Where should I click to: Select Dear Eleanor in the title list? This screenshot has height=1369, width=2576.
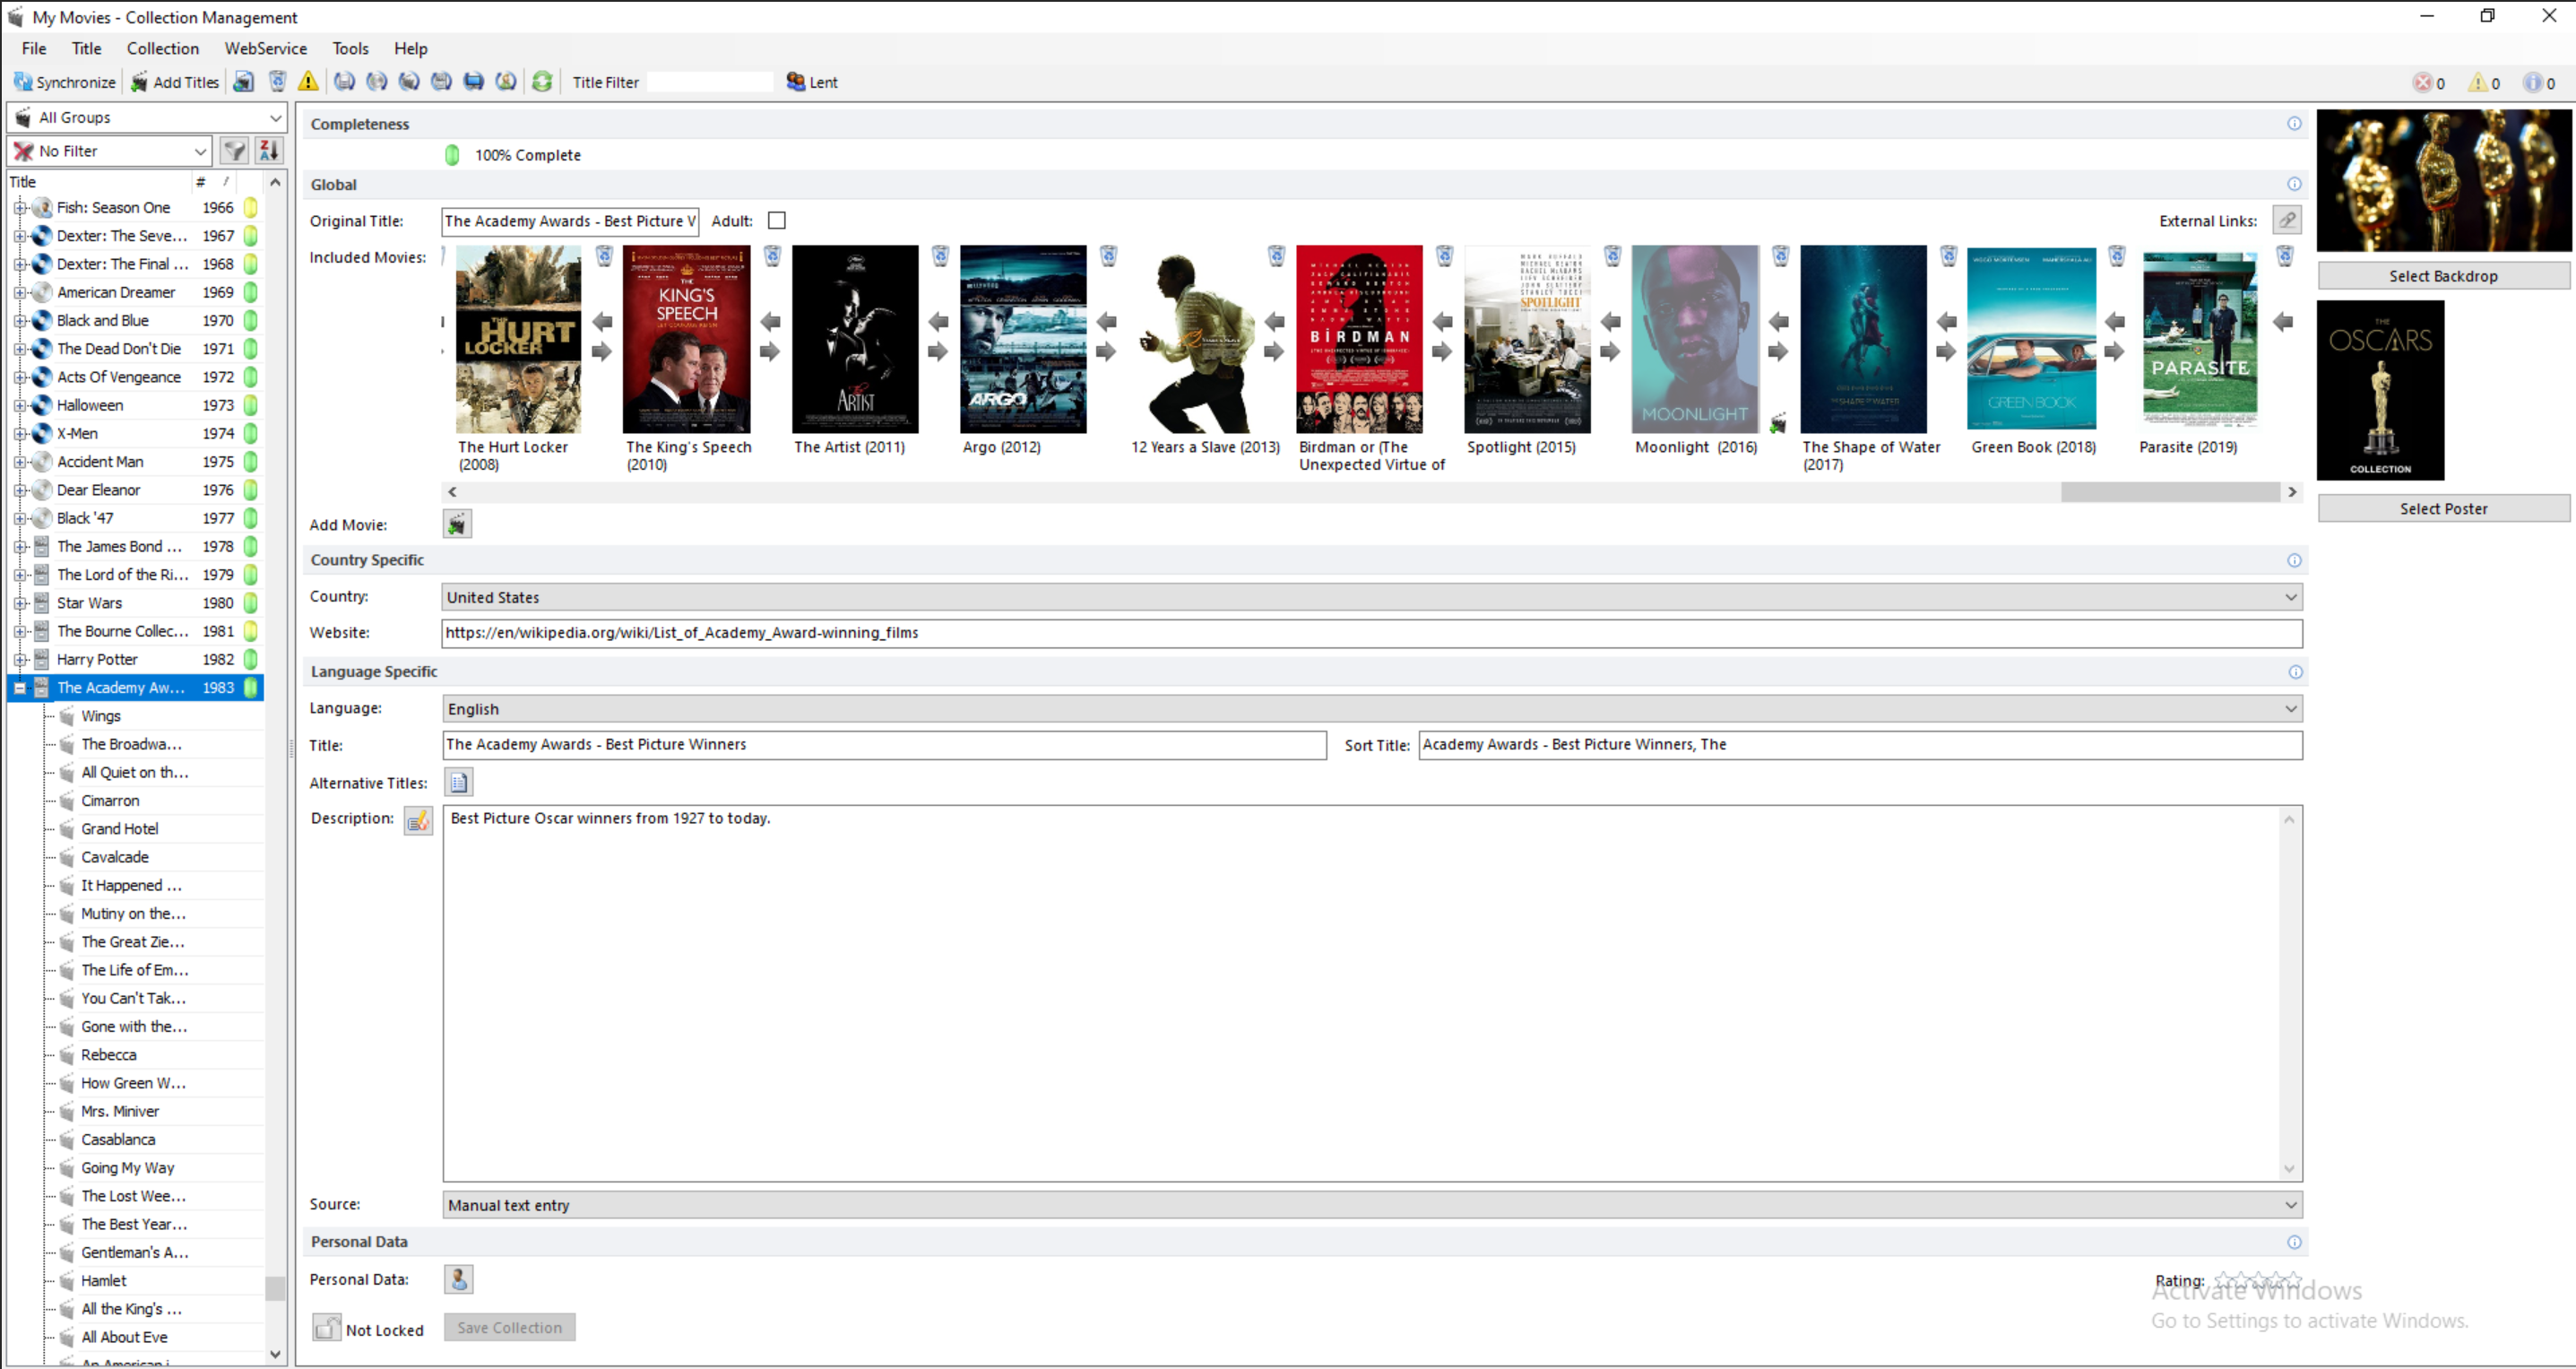(98, 490)
